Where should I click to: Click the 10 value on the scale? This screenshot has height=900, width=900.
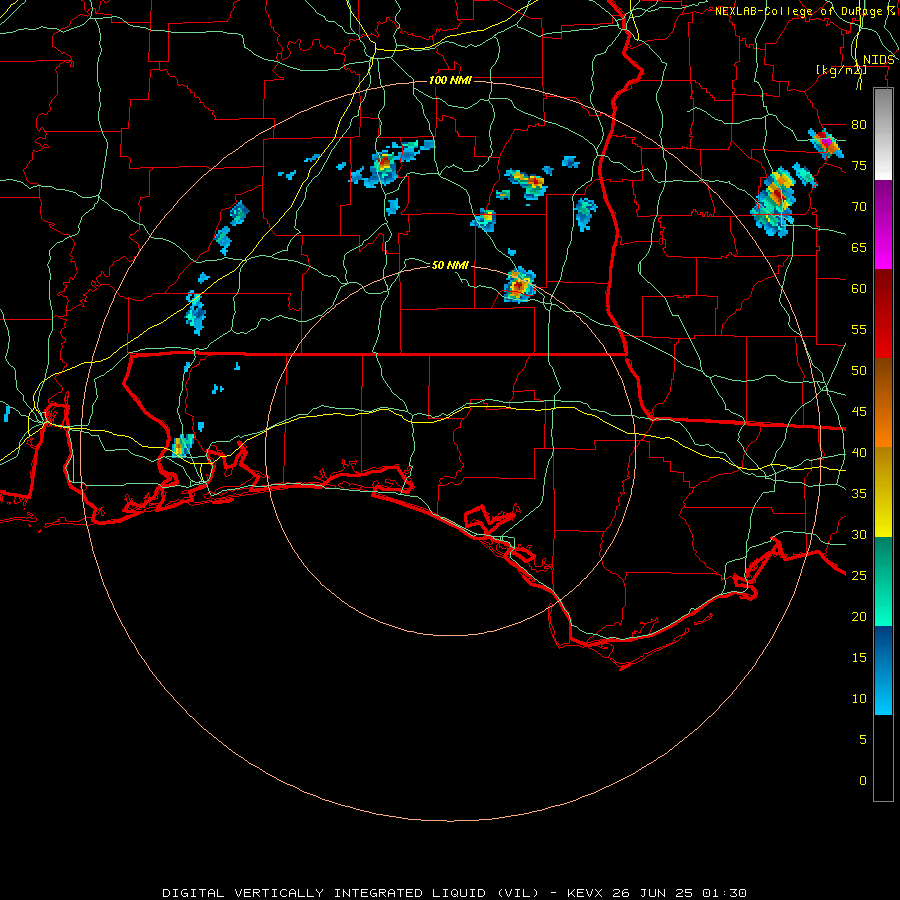(x=859, y=699)
